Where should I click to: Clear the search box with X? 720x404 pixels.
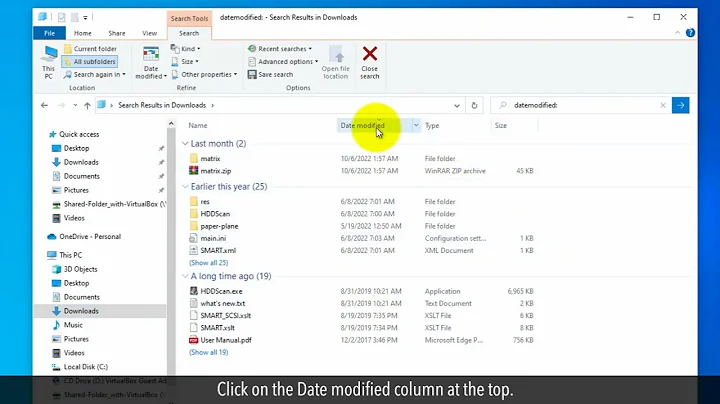[663, 106]
